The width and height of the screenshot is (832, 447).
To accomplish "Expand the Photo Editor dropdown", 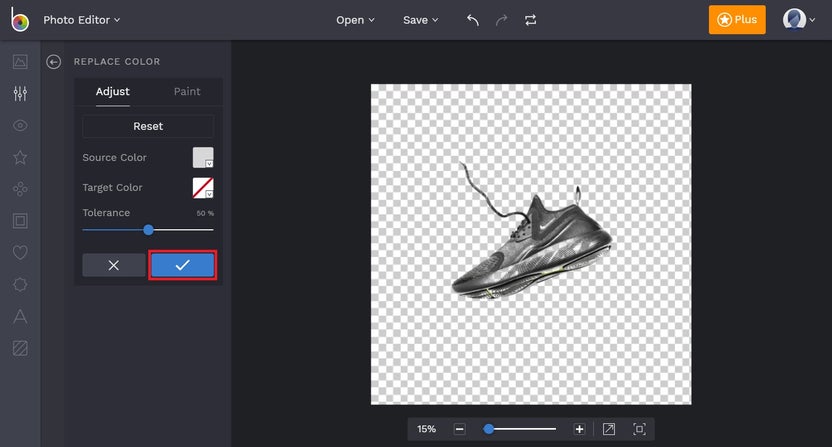I will (x=81, y=20).
